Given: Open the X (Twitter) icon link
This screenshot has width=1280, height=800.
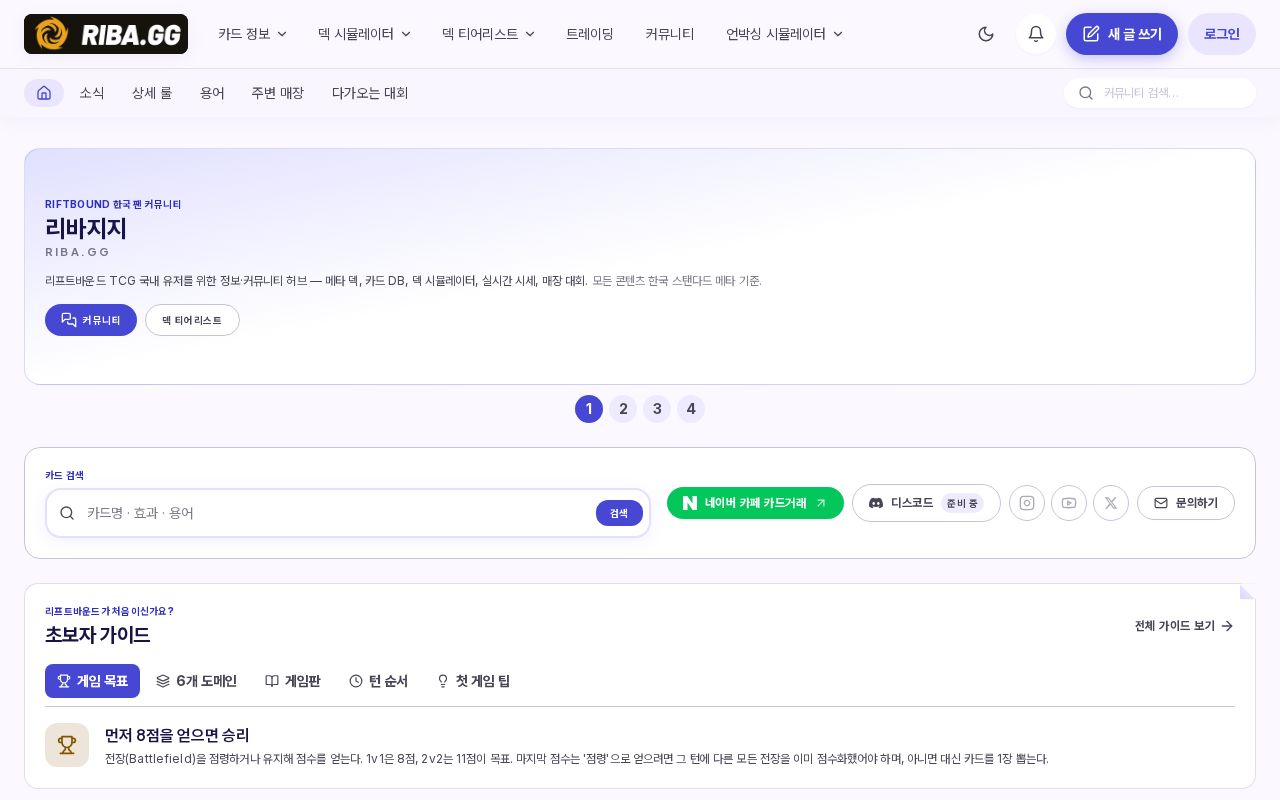Looking at the screenshot, I should pos(1111,503).
